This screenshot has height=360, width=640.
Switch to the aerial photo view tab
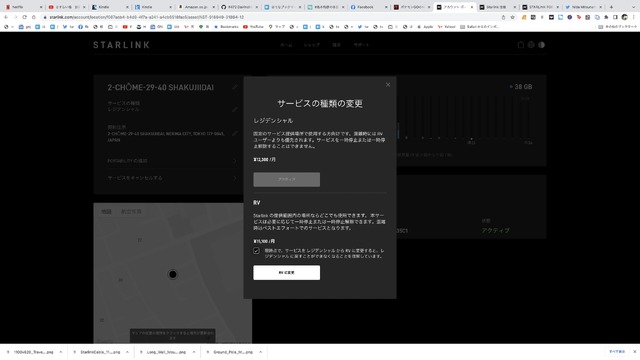[131, 211]
